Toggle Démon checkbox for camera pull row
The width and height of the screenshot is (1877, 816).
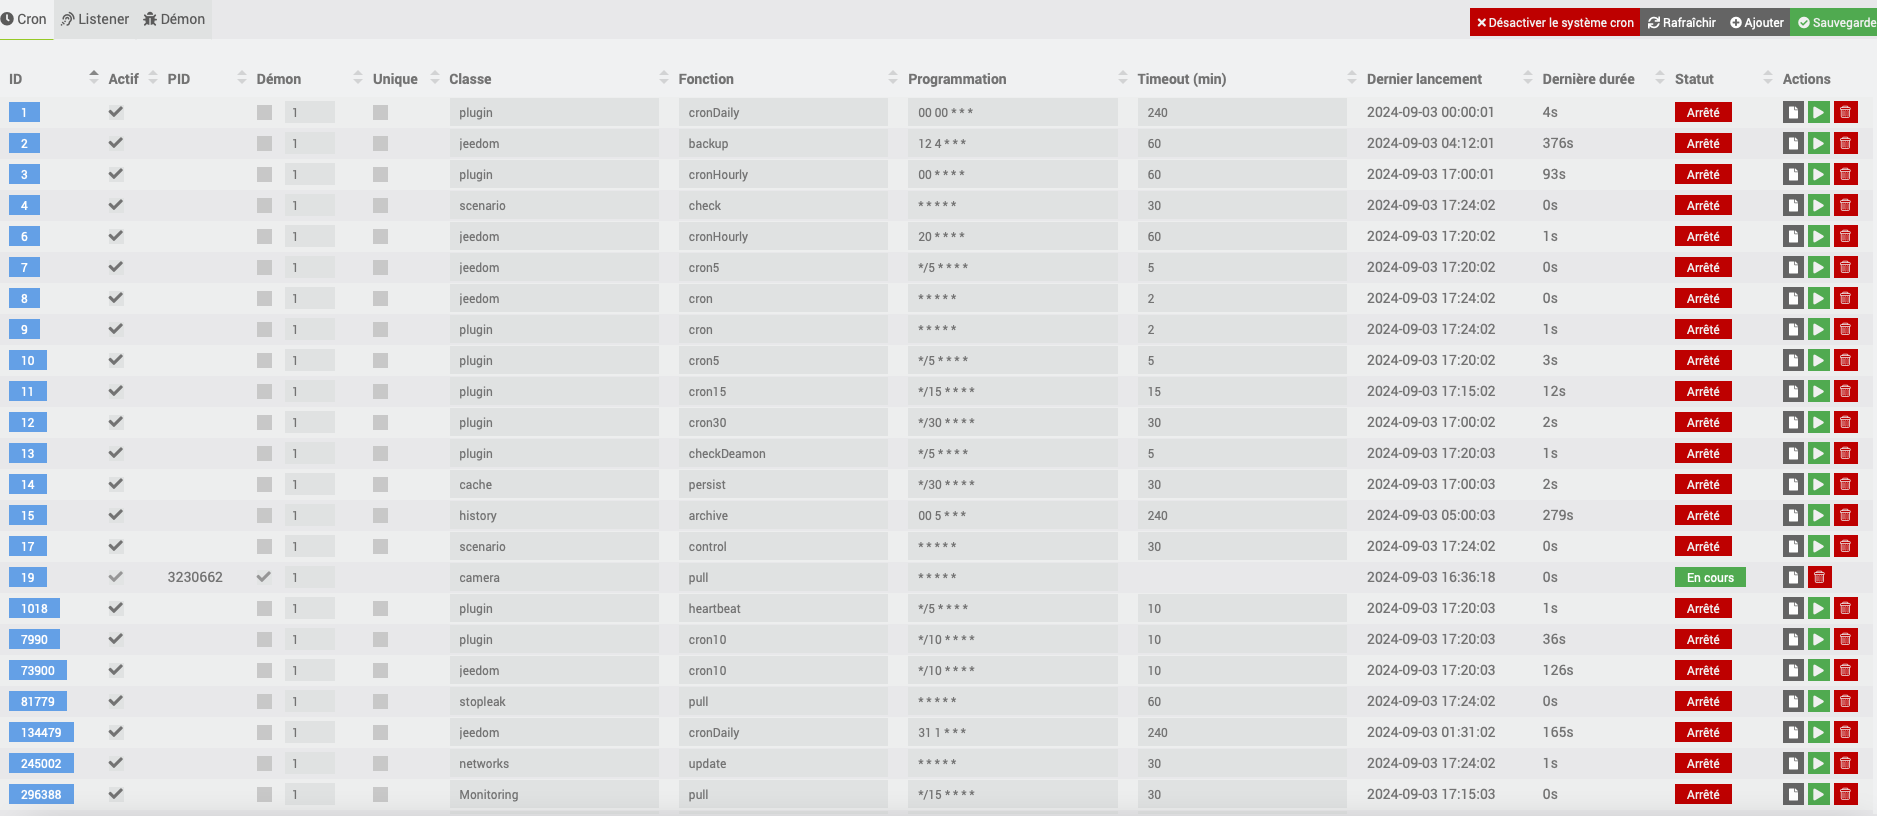point(264,577)
